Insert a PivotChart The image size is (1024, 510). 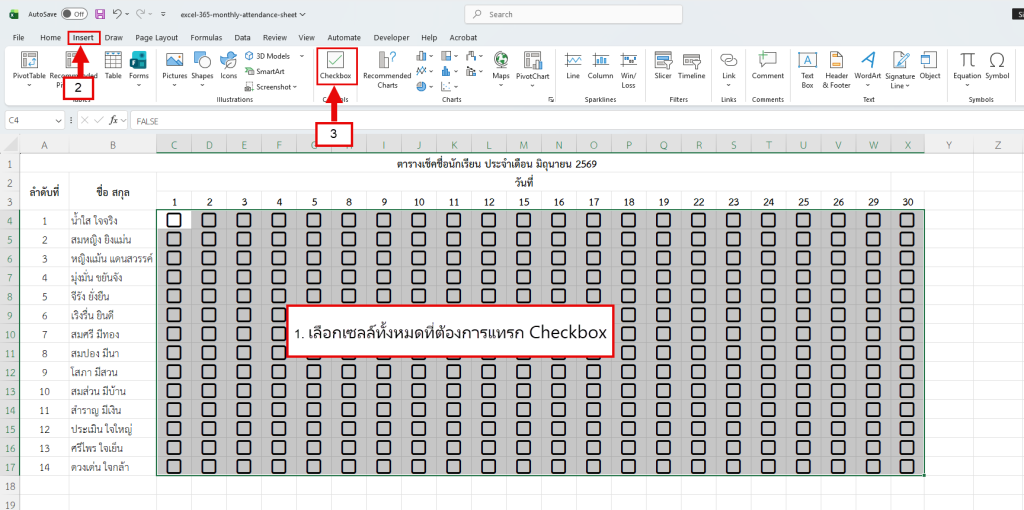pos(533,69)
